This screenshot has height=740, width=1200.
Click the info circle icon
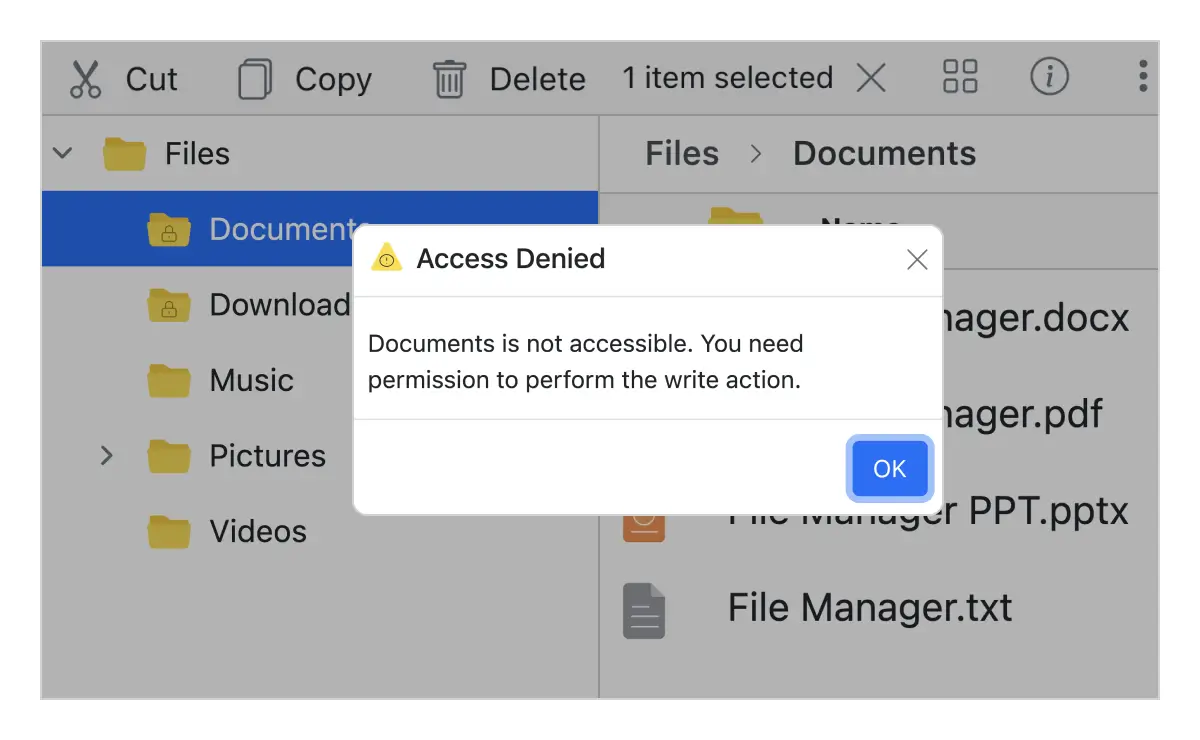(x=1049, y=77)
